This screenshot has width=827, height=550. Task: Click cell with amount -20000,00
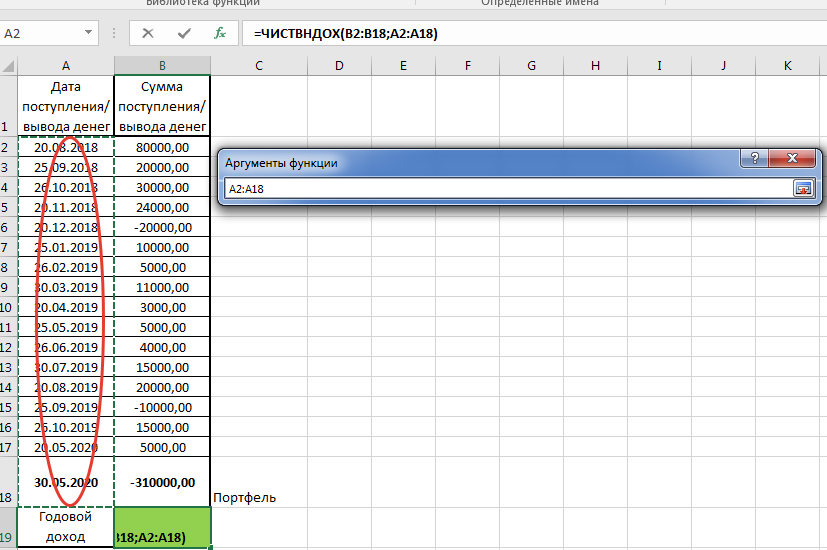click(x=162, y=227)
